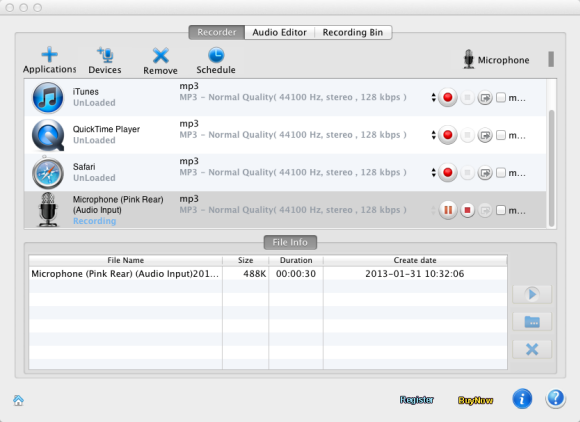Open Microphone MP3 Normal Quality format dropdown
Viewport: 580px width, 422px height.
[x=293, y=210]
